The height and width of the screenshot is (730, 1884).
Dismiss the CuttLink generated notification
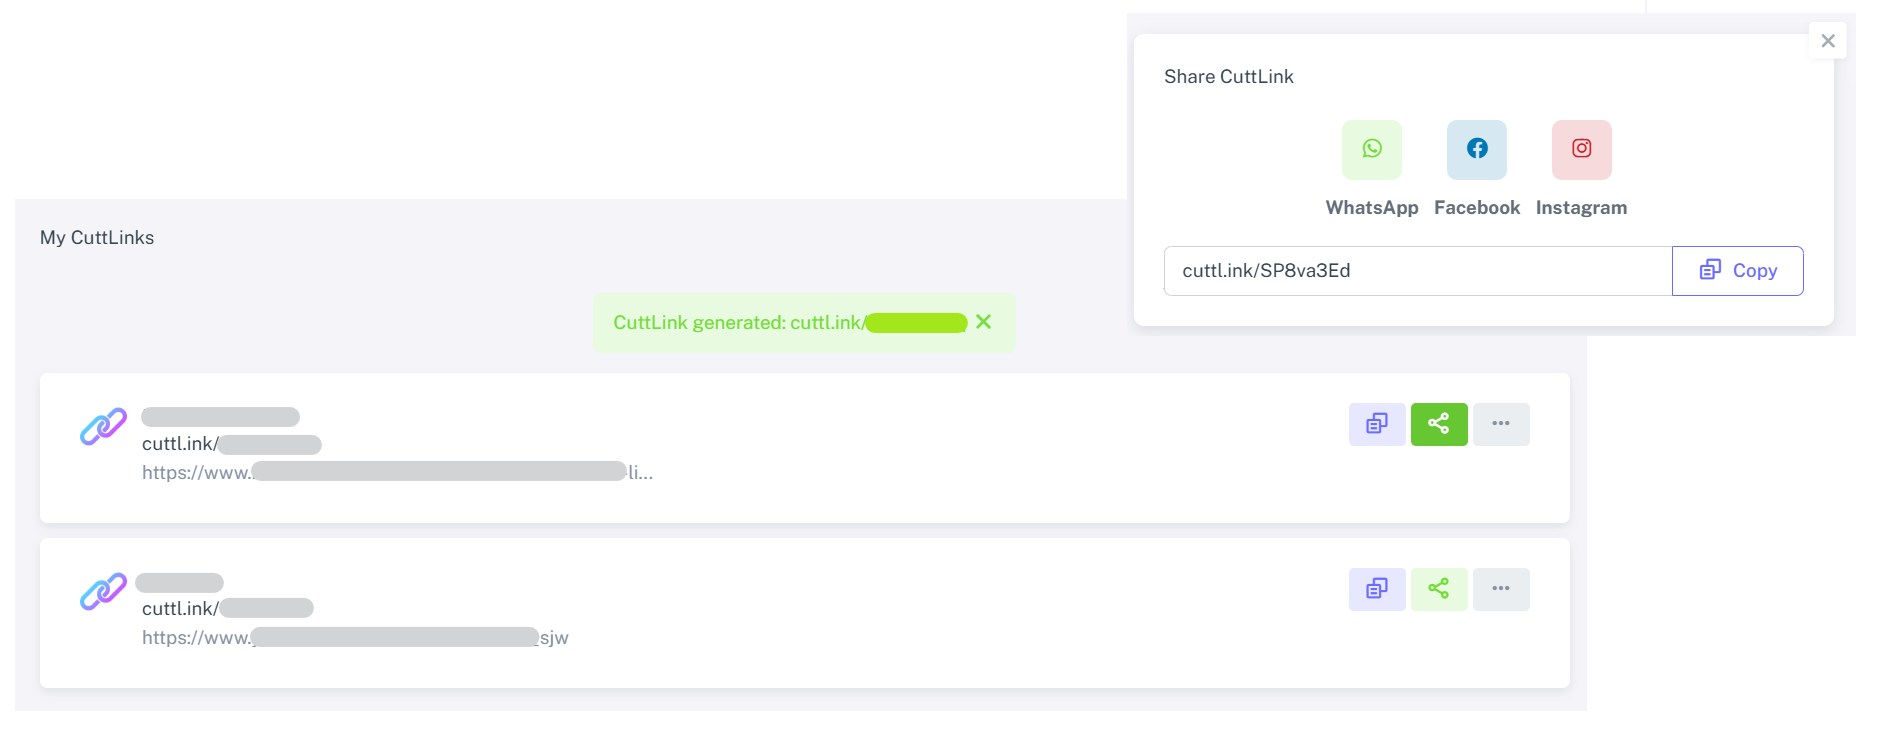pyautogui.click(x=983, y=322)
